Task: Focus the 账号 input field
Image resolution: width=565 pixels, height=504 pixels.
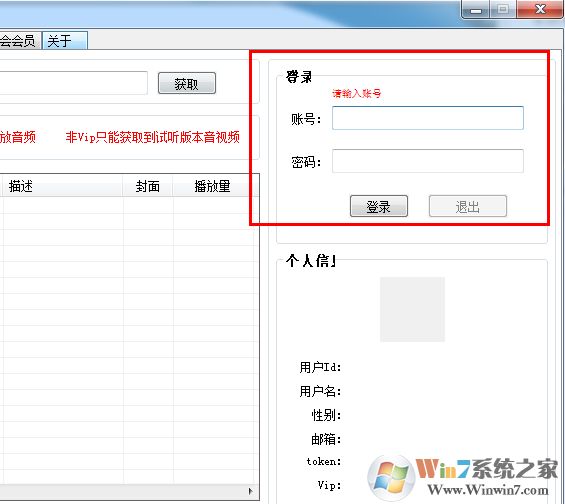Action: [x=428, y=118]
